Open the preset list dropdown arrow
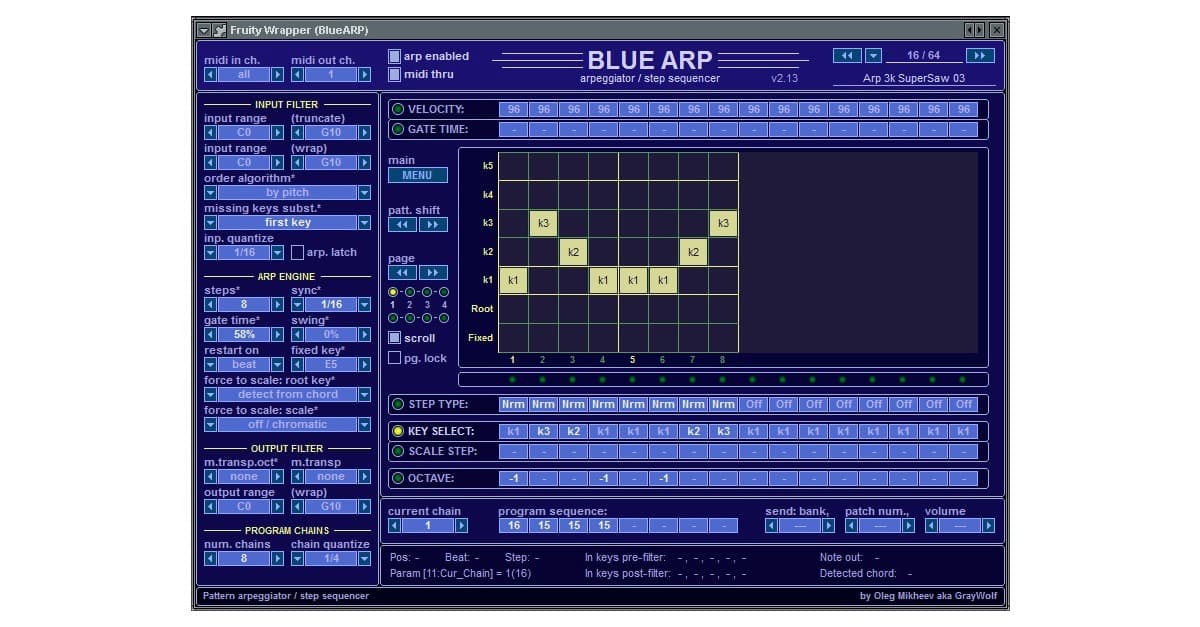This screenshot has width=1200, height=627. [x=873, y=56]
